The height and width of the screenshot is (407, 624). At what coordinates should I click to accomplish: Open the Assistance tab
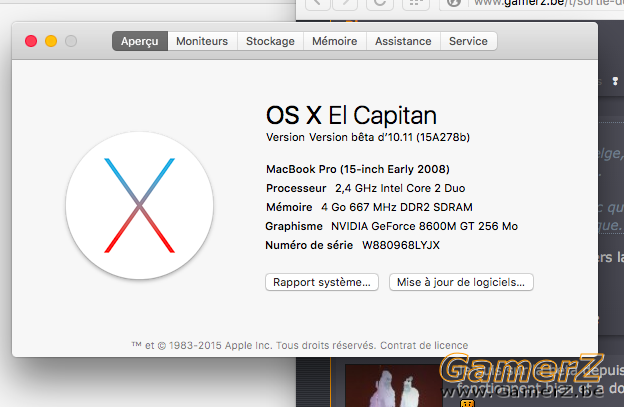[x=403, y=41]
